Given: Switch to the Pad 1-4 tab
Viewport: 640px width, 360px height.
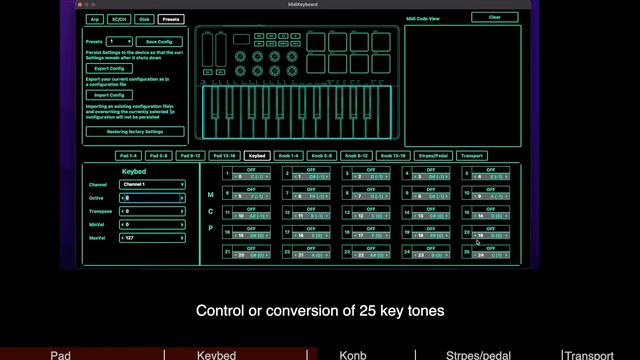Looking at the screenshot, I should click(128, 156).
